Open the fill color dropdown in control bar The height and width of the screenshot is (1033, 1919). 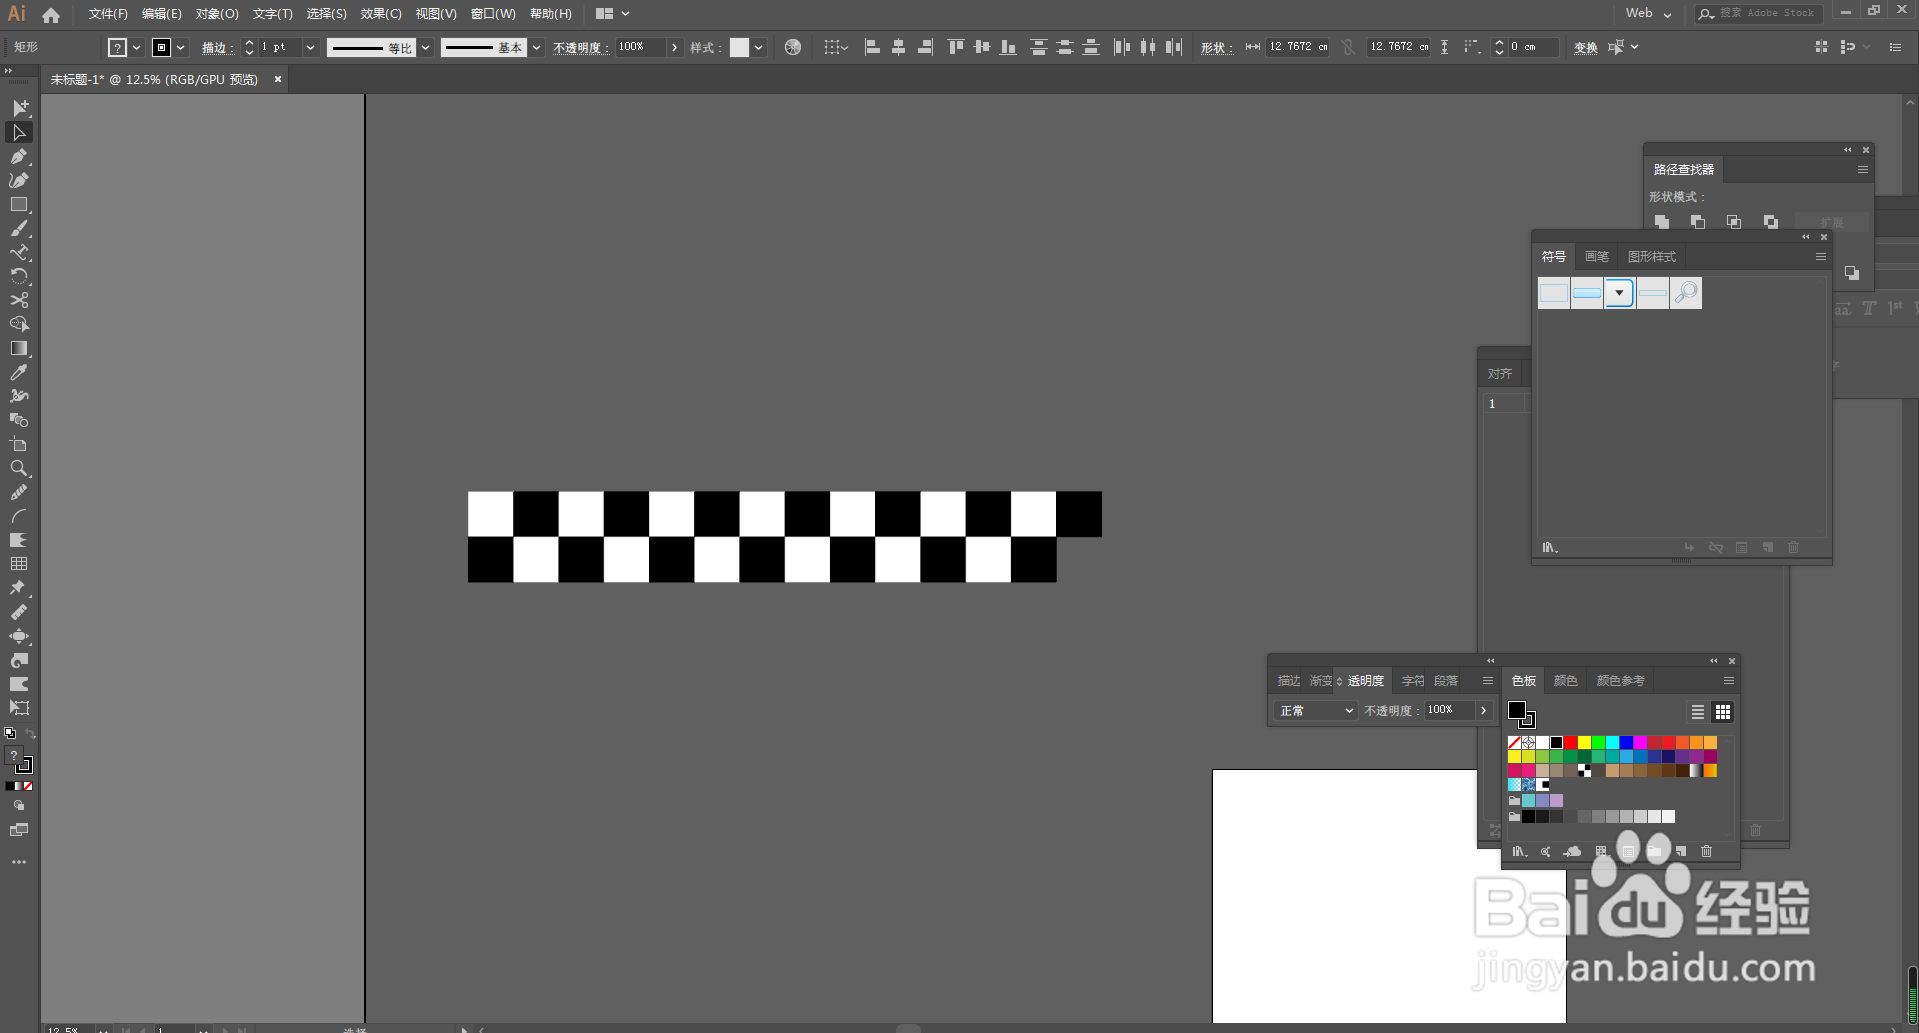tap(137, 47)
